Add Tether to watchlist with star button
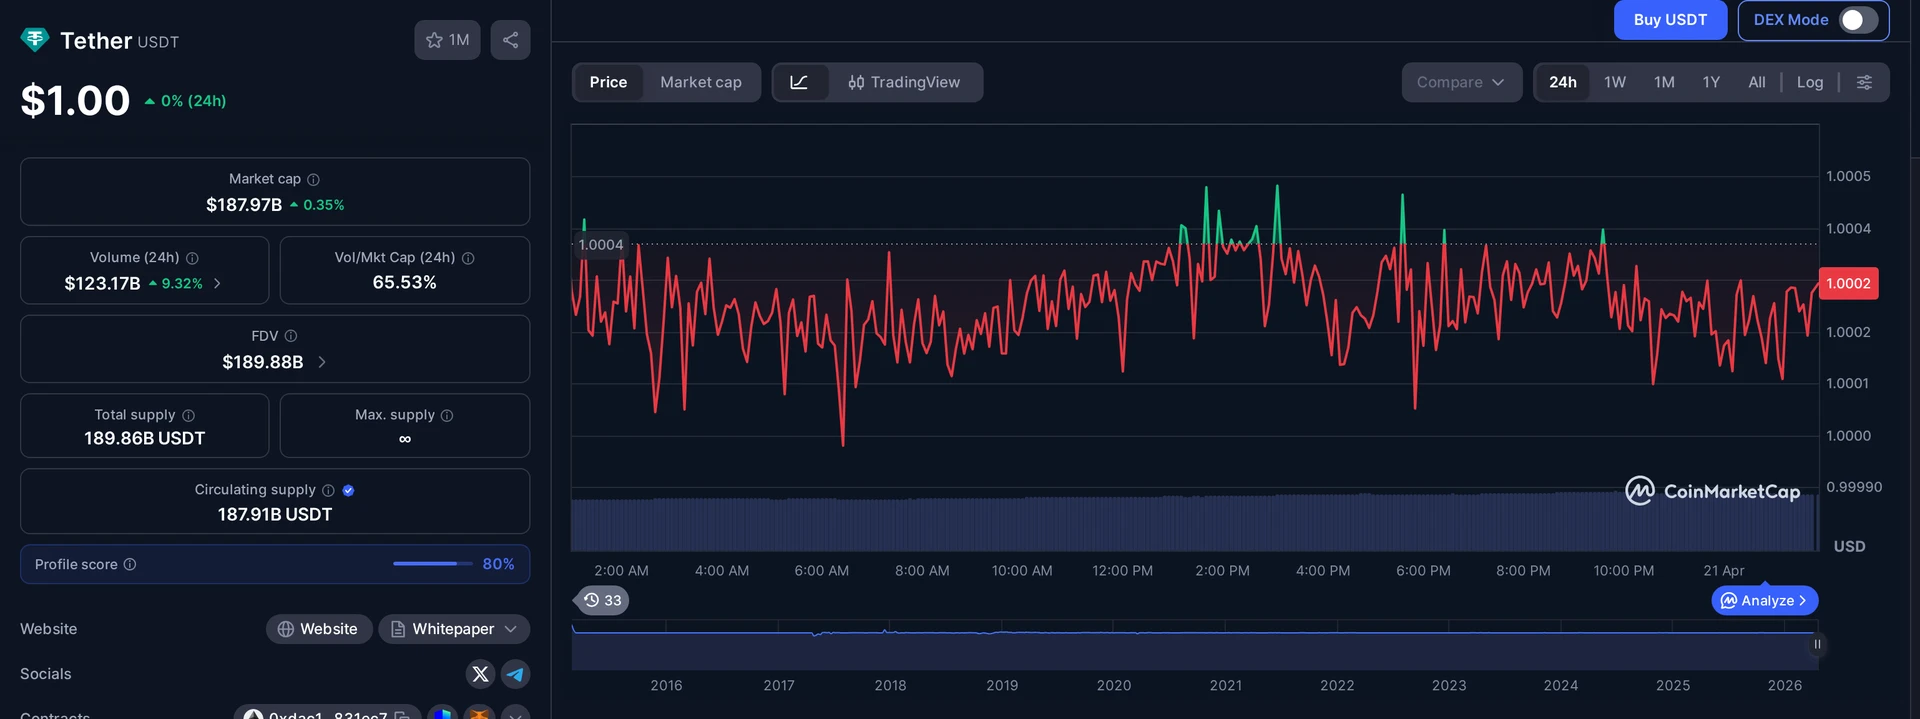 click(x=447, y=40)
